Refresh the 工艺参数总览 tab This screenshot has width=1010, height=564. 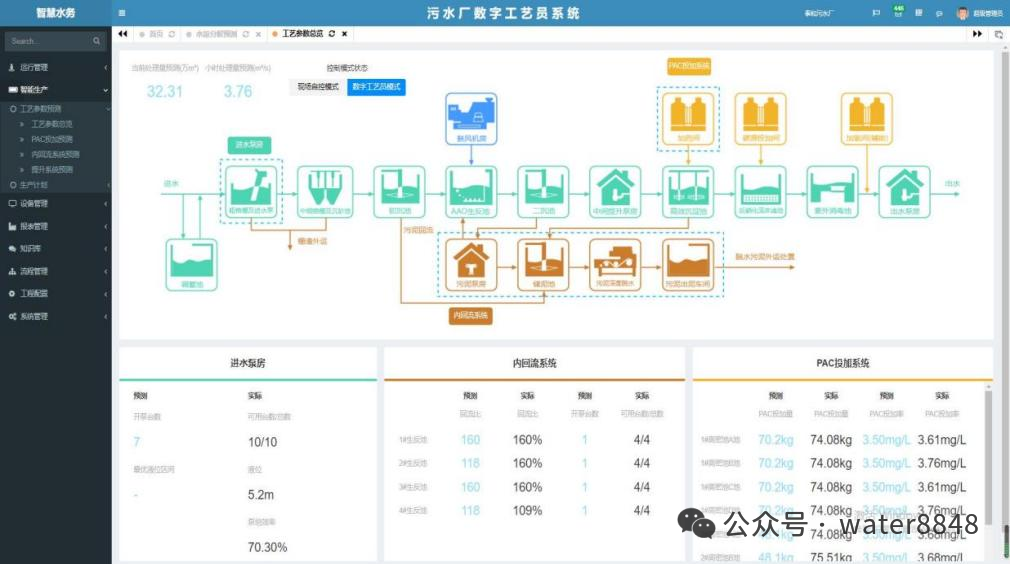point(332,34)
